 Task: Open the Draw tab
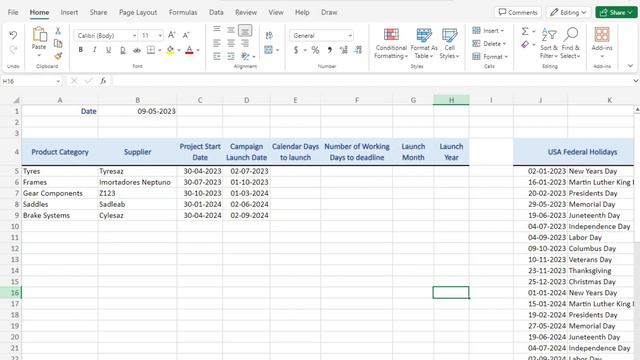click(x=329, y=12)
